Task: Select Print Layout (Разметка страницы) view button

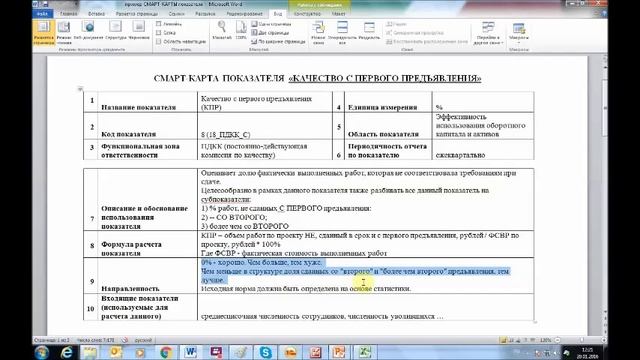Action: [x=43, y=32]
